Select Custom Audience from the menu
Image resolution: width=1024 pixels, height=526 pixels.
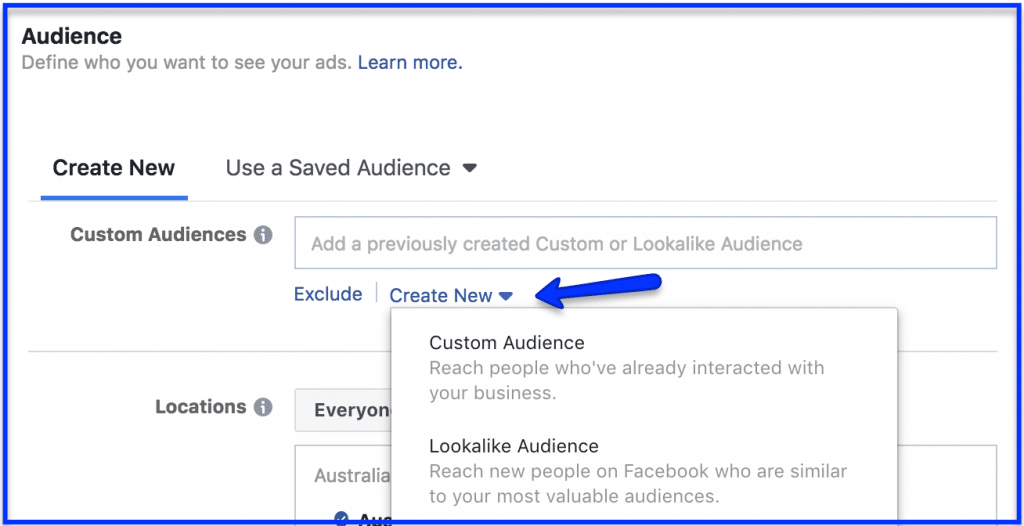pyautogui.click(x=507, y=342)
